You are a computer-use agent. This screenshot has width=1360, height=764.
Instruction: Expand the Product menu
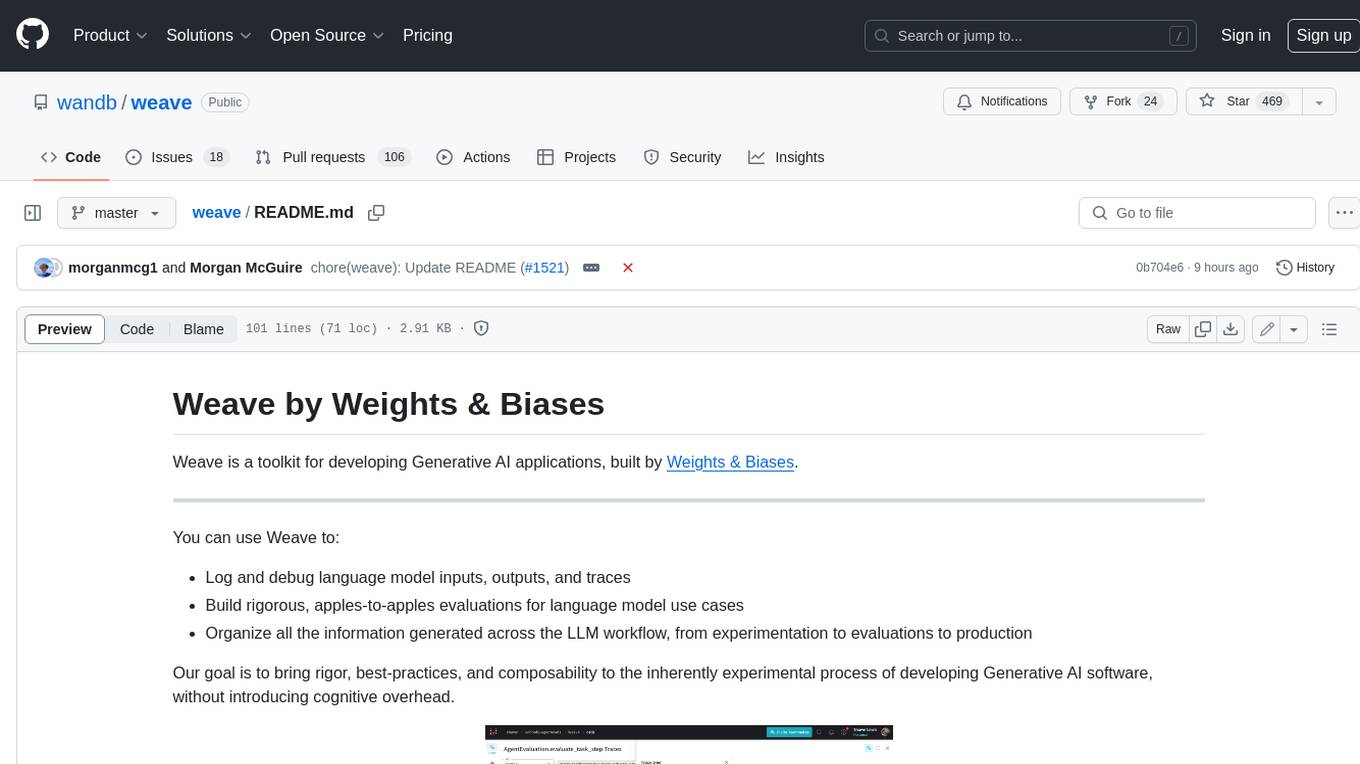pyautogui.click(x=110, y=35)
